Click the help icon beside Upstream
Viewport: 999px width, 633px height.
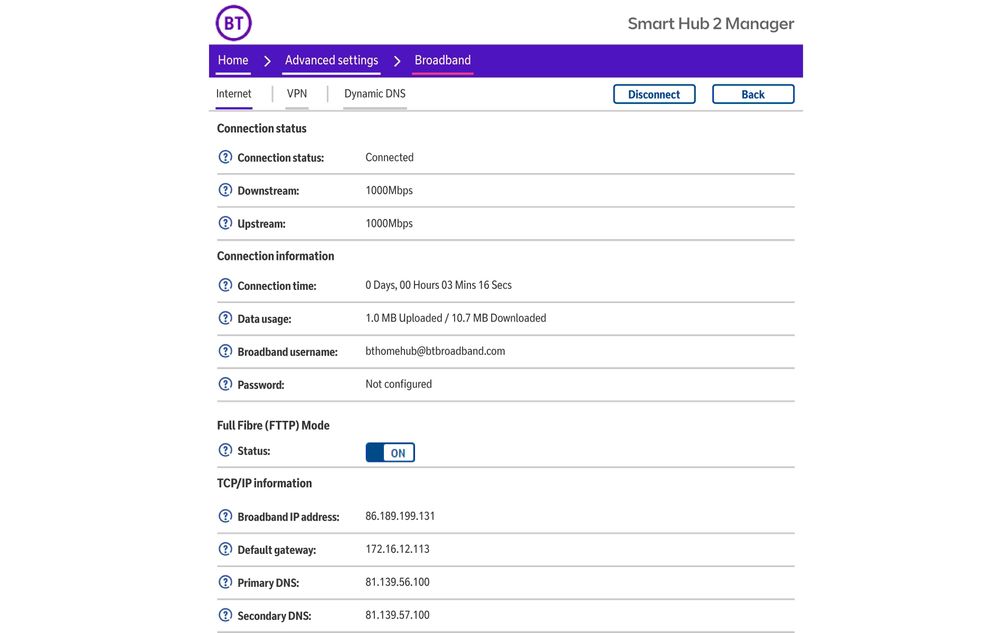(x=225, y=223)
